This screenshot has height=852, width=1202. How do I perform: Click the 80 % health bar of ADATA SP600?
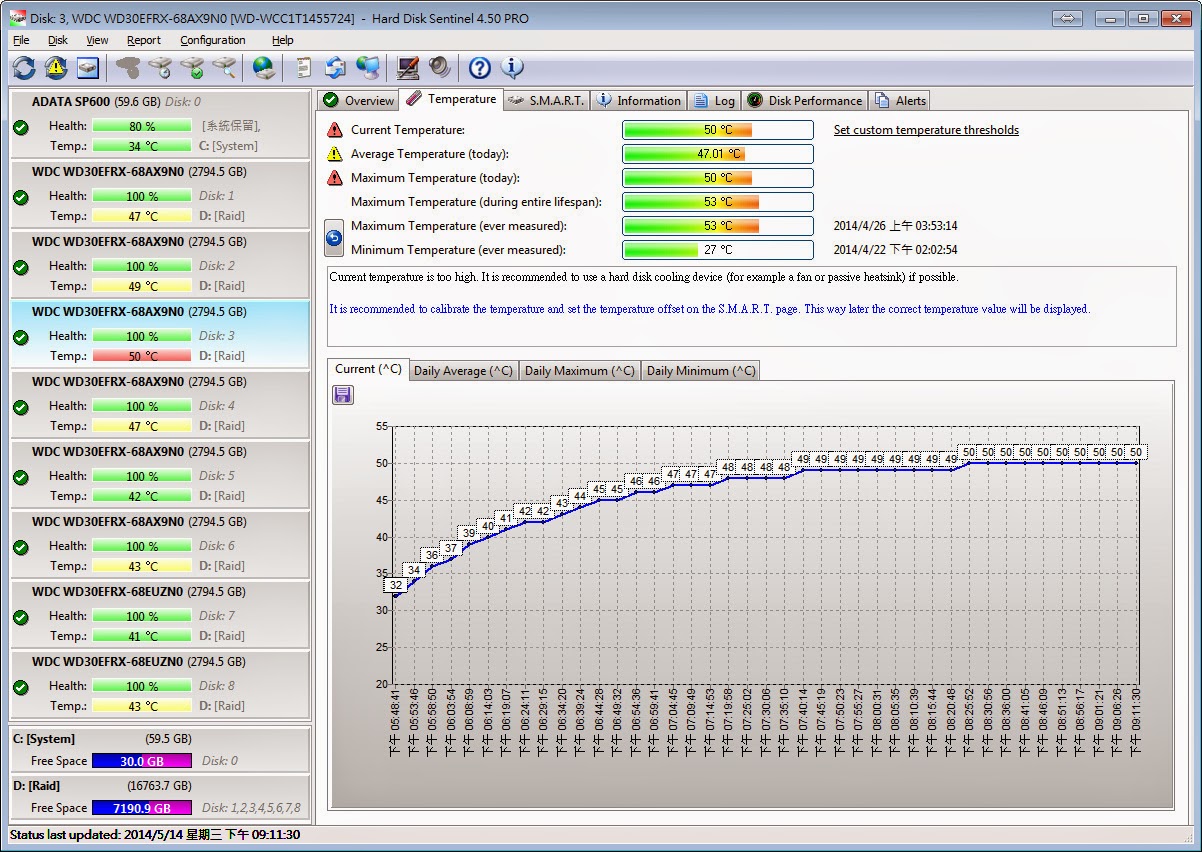142,126
